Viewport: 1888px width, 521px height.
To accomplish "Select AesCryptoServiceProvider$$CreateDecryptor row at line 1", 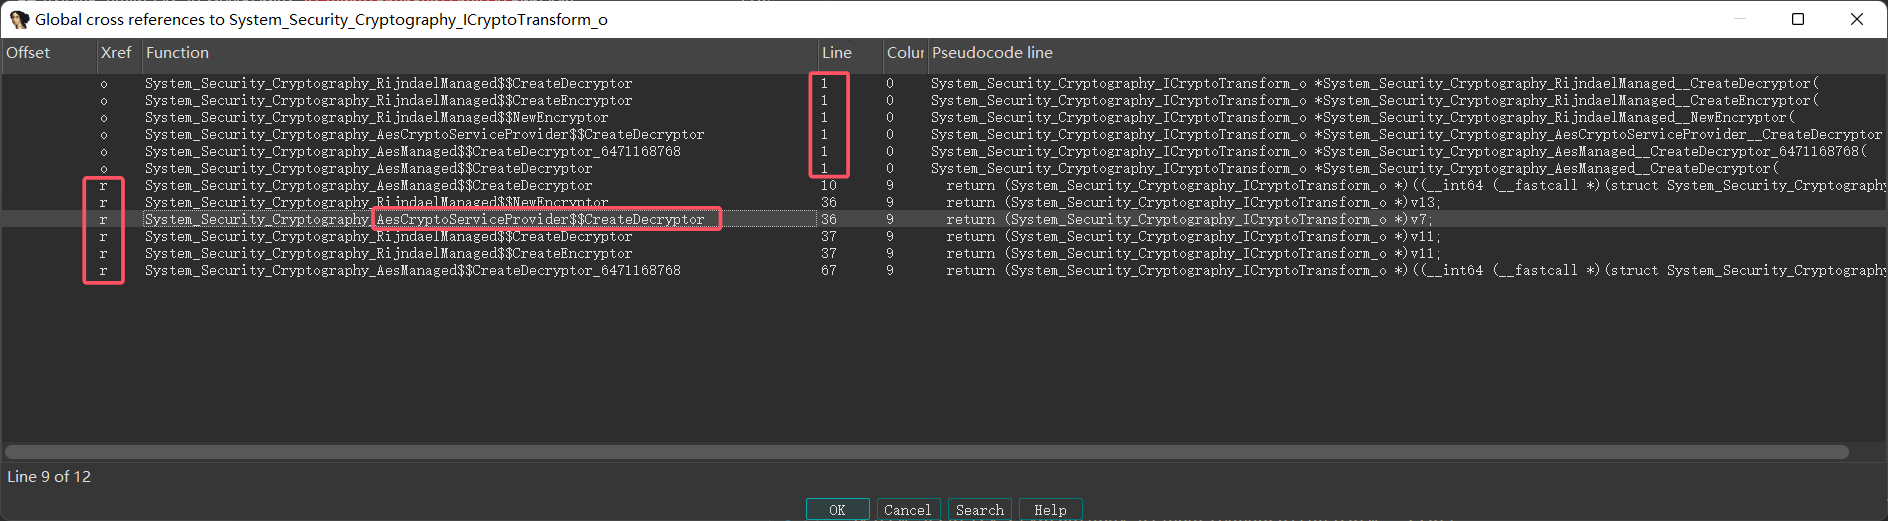I will [424, 135].
